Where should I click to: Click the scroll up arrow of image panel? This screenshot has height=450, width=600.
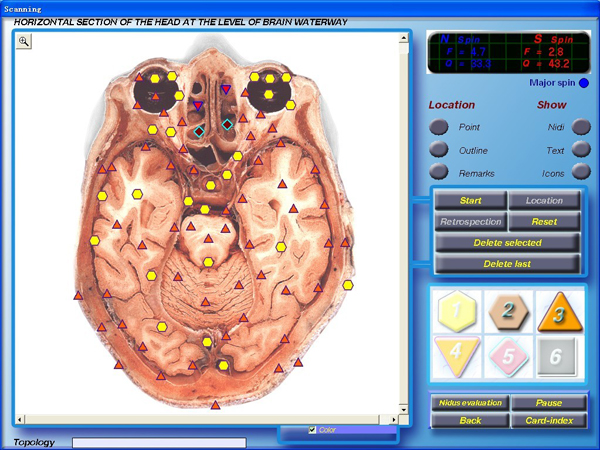403,38
